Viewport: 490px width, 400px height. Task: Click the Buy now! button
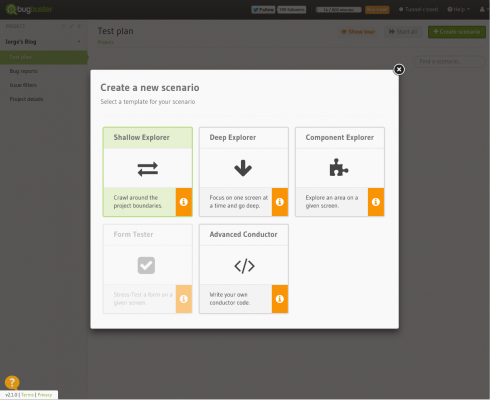tap(377, 10)
